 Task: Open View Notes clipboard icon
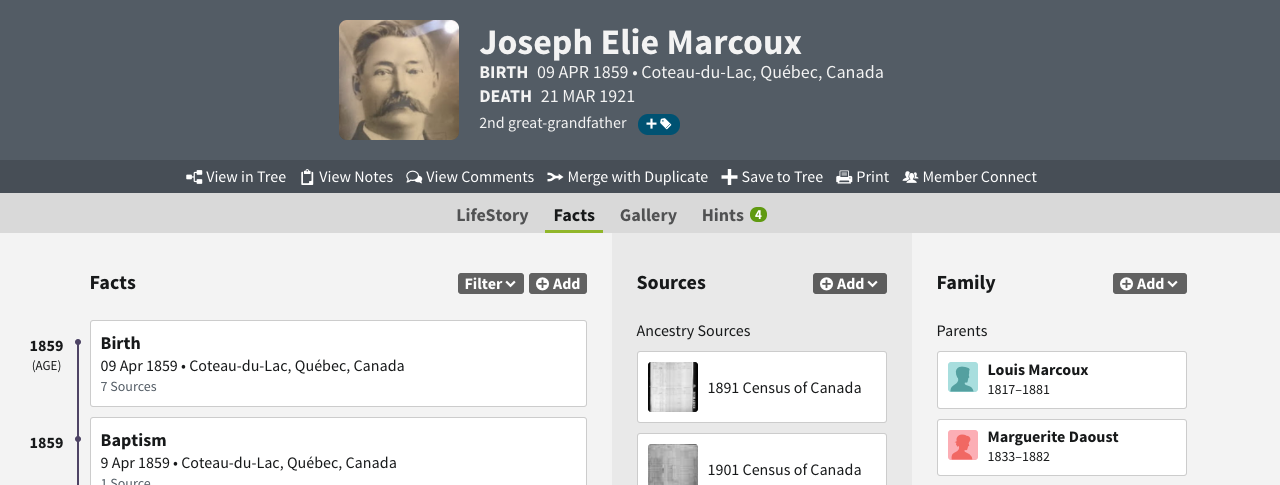(x=308, y=177)
